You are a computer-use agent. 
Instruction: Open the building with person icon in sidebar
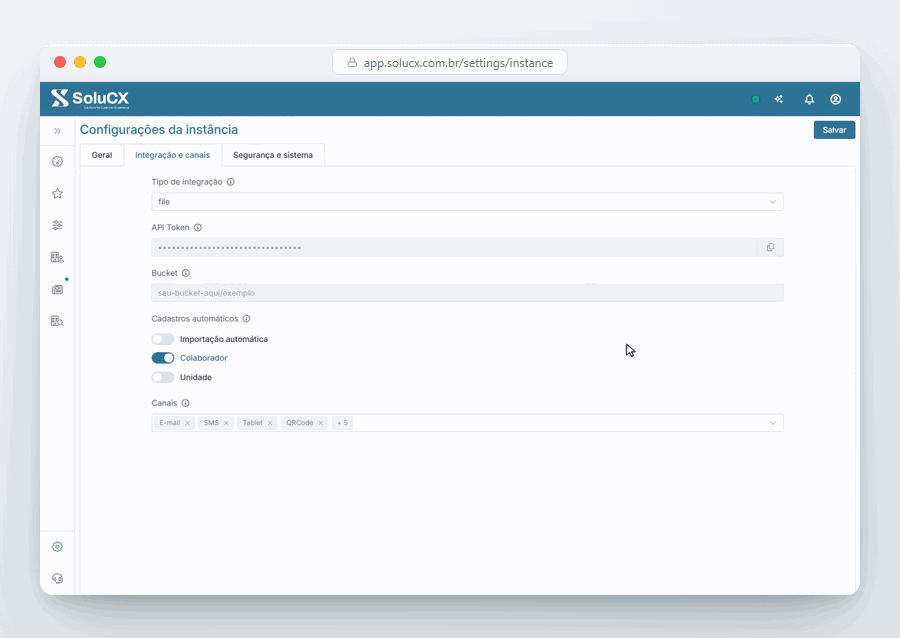coord(57,257)
